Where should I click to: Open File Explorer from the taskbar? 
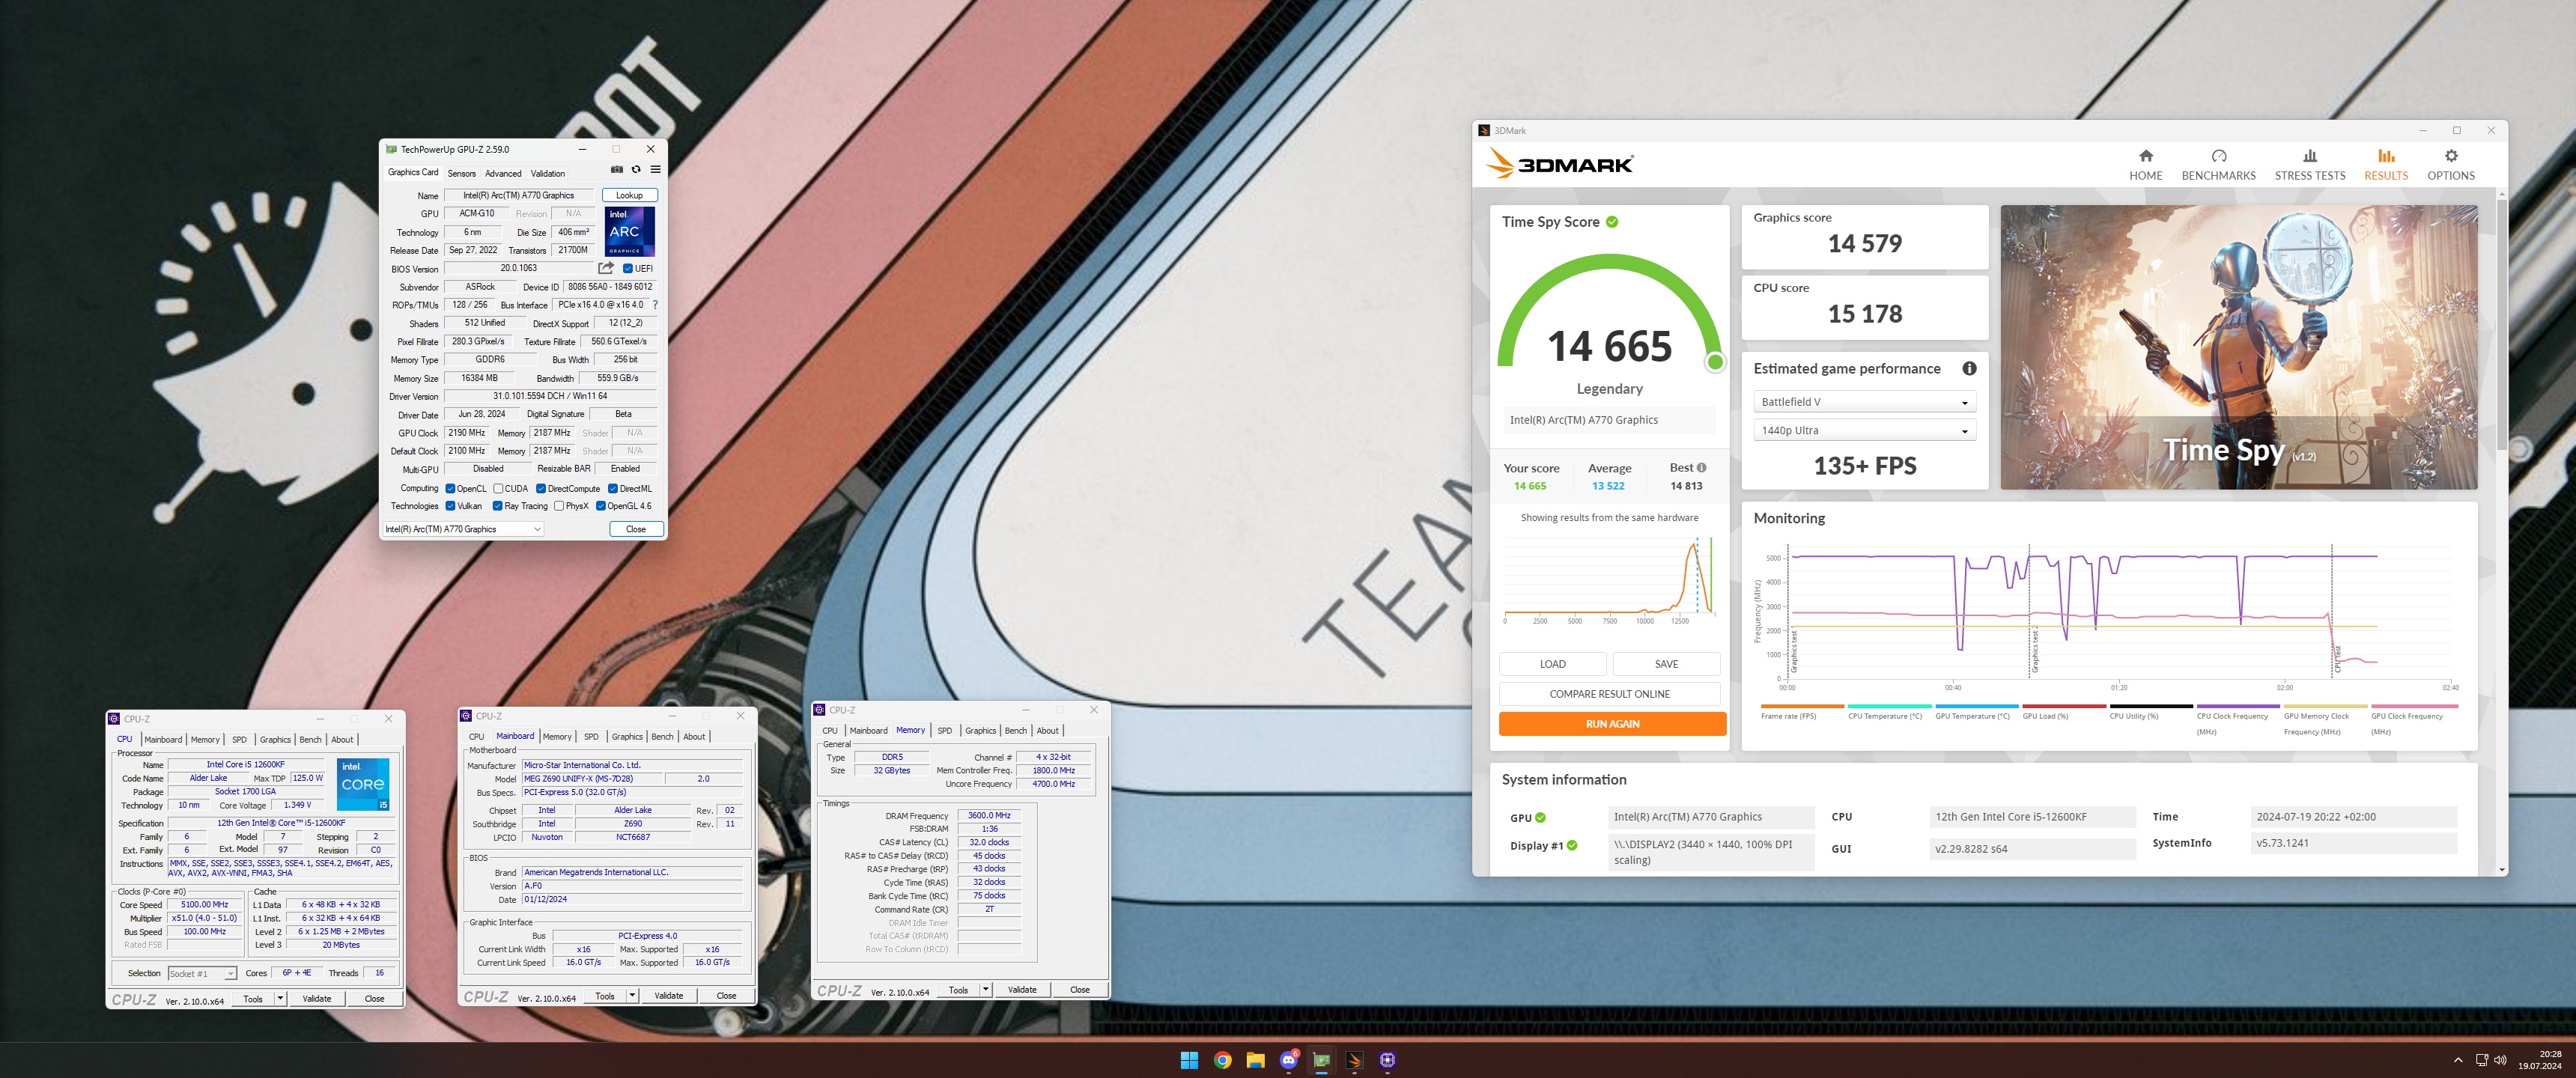click(1255, 1060)
